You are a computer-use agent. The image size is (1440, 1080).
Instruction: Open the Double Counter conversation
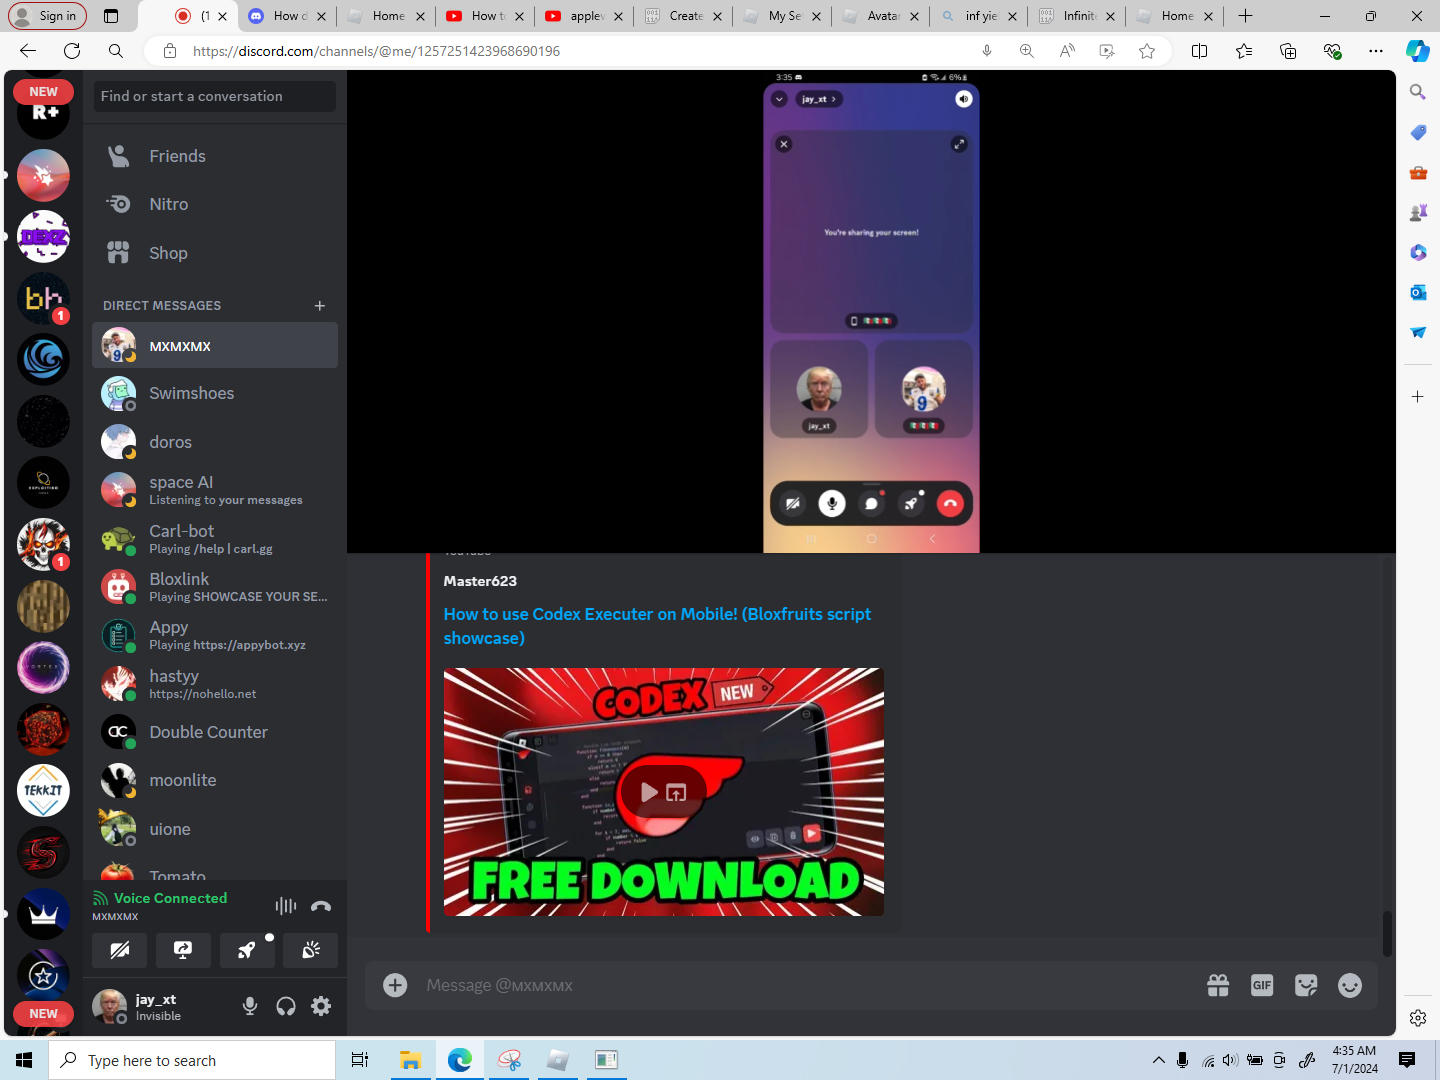pyautogui.click(x=215, y=732)
